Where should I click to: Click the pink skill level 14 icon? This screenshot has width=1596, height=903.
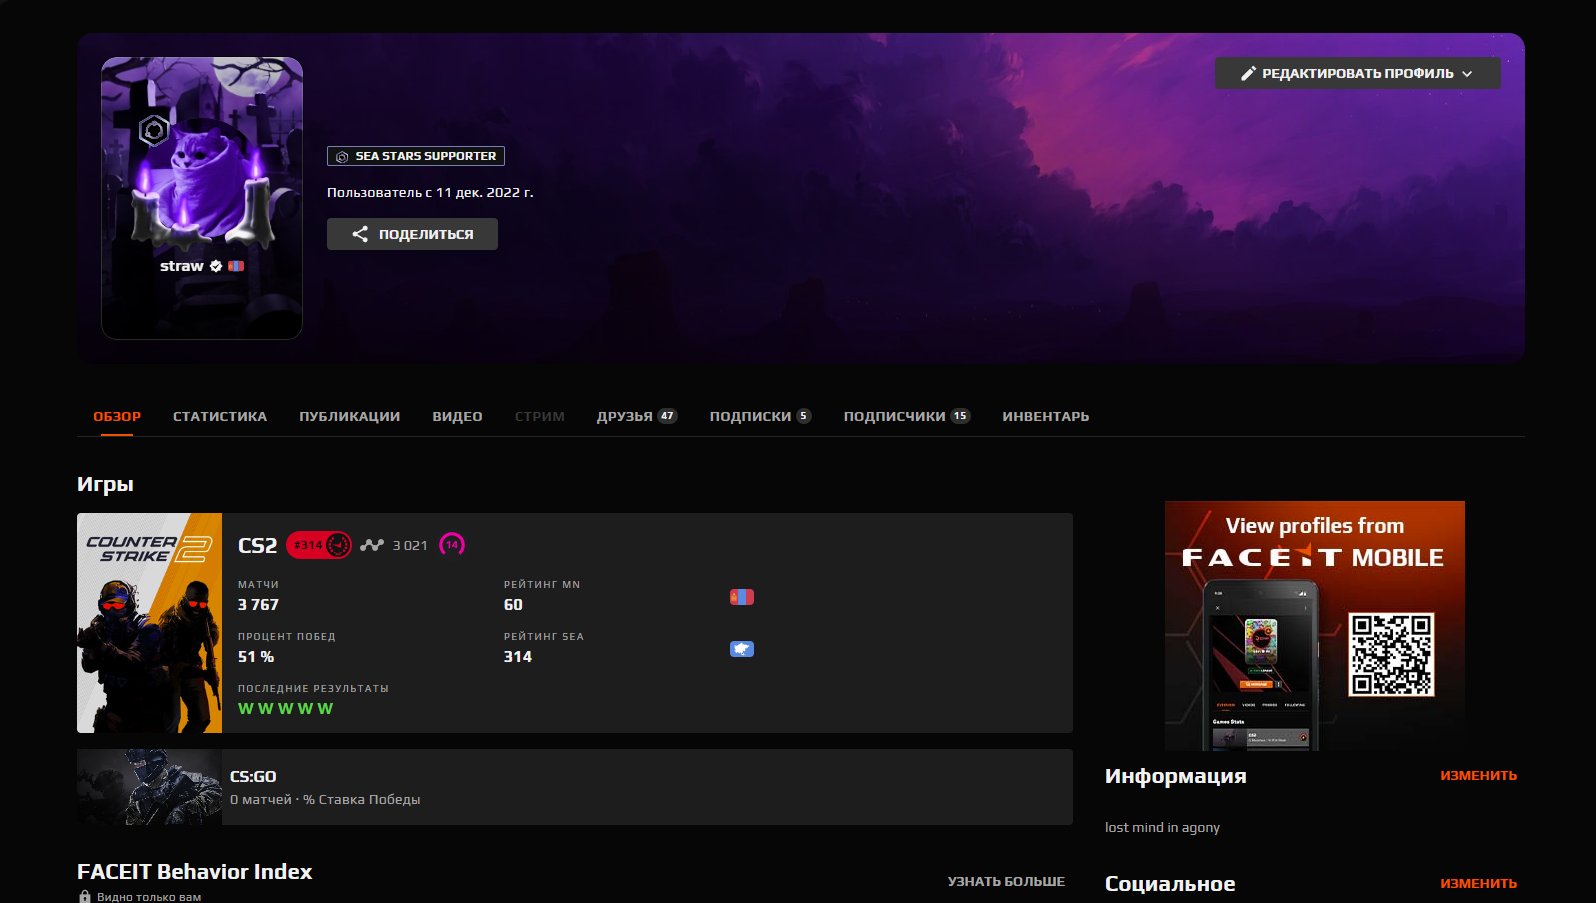point(452,545)
